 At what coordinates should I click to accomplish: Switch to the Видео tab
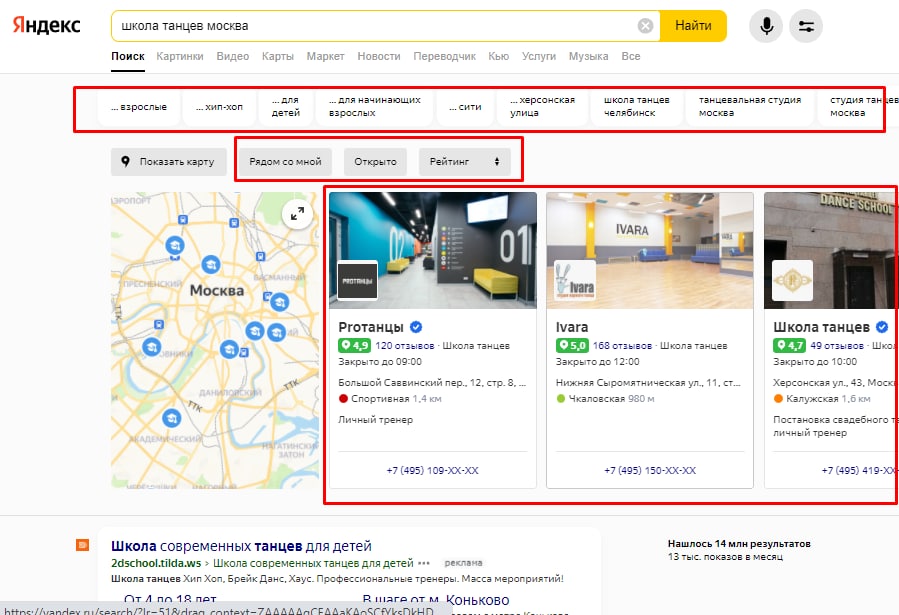pos(233,56)
